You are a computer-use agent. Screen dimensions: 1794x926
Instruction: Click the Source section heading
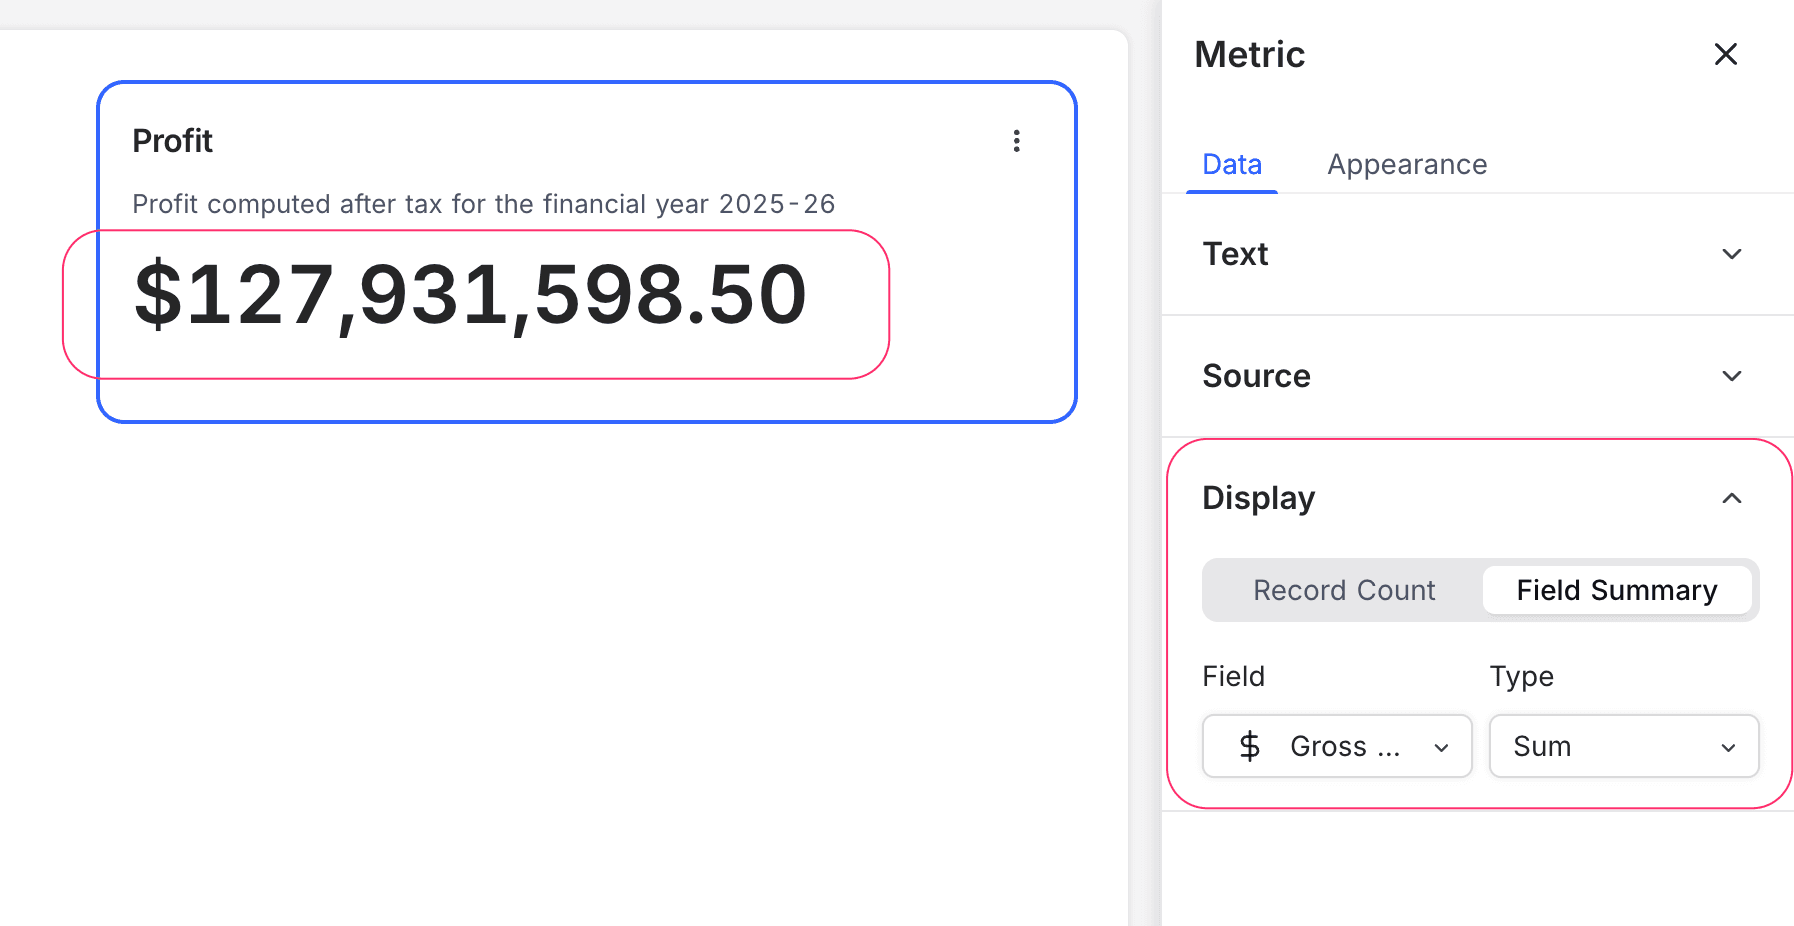[1256, 376]
